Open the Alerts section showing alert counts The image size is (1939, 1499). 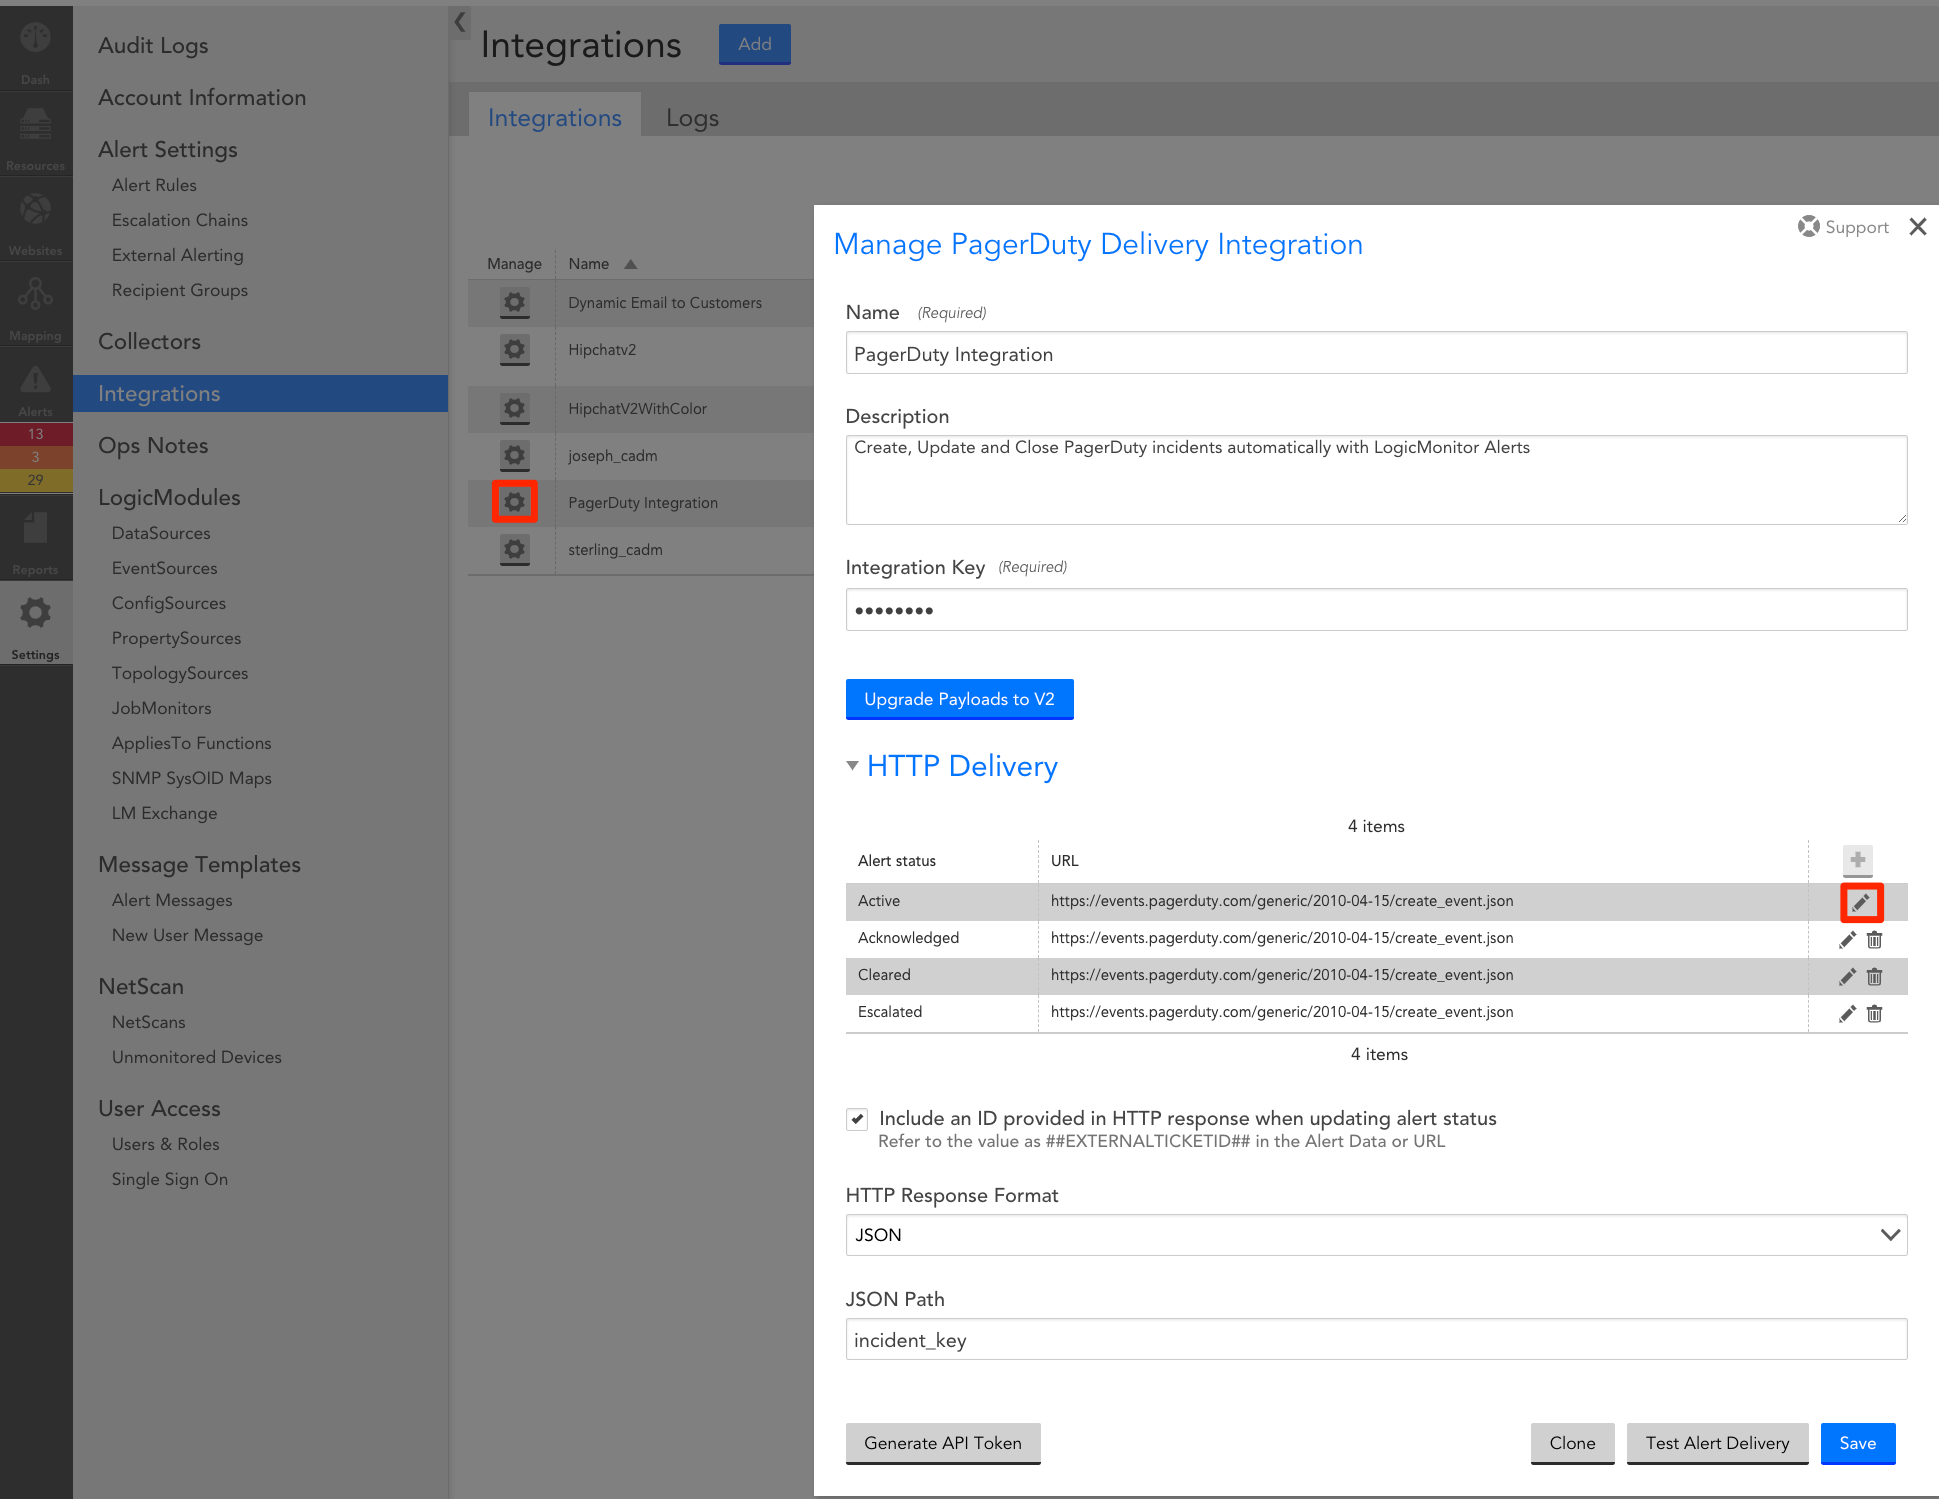(x=36, y=388)
